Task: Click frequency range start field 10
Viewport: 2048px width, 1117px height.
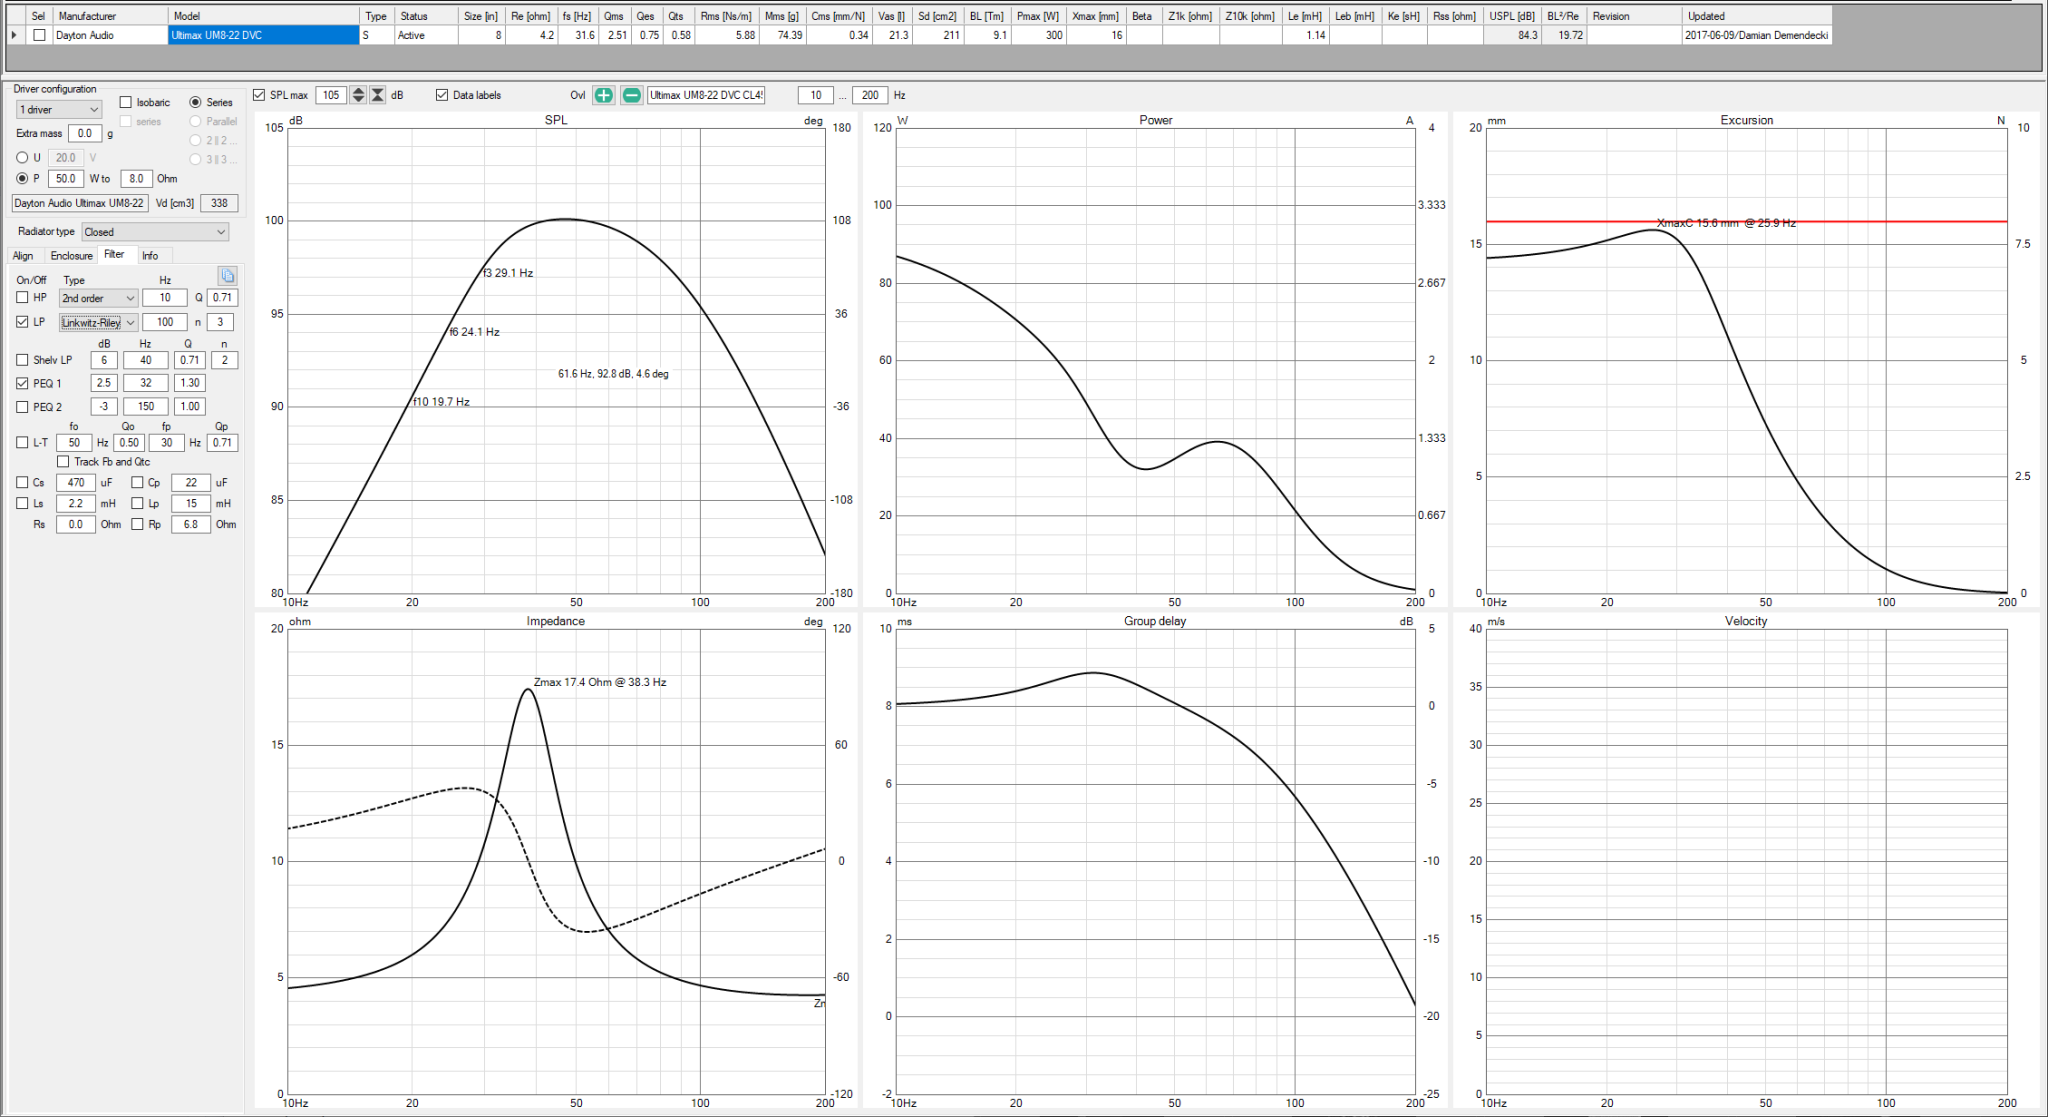Action: pos(816,95)
